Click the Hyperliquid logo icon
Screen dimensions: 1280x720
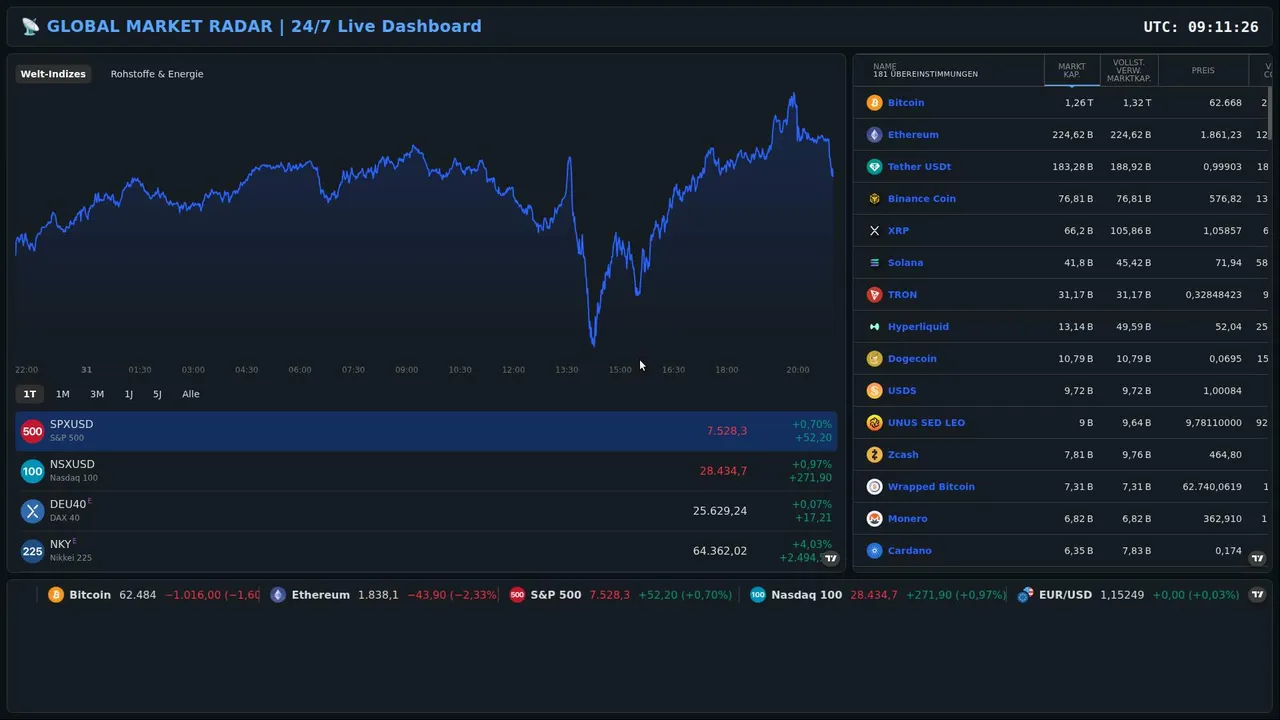[x=874, y=327]
